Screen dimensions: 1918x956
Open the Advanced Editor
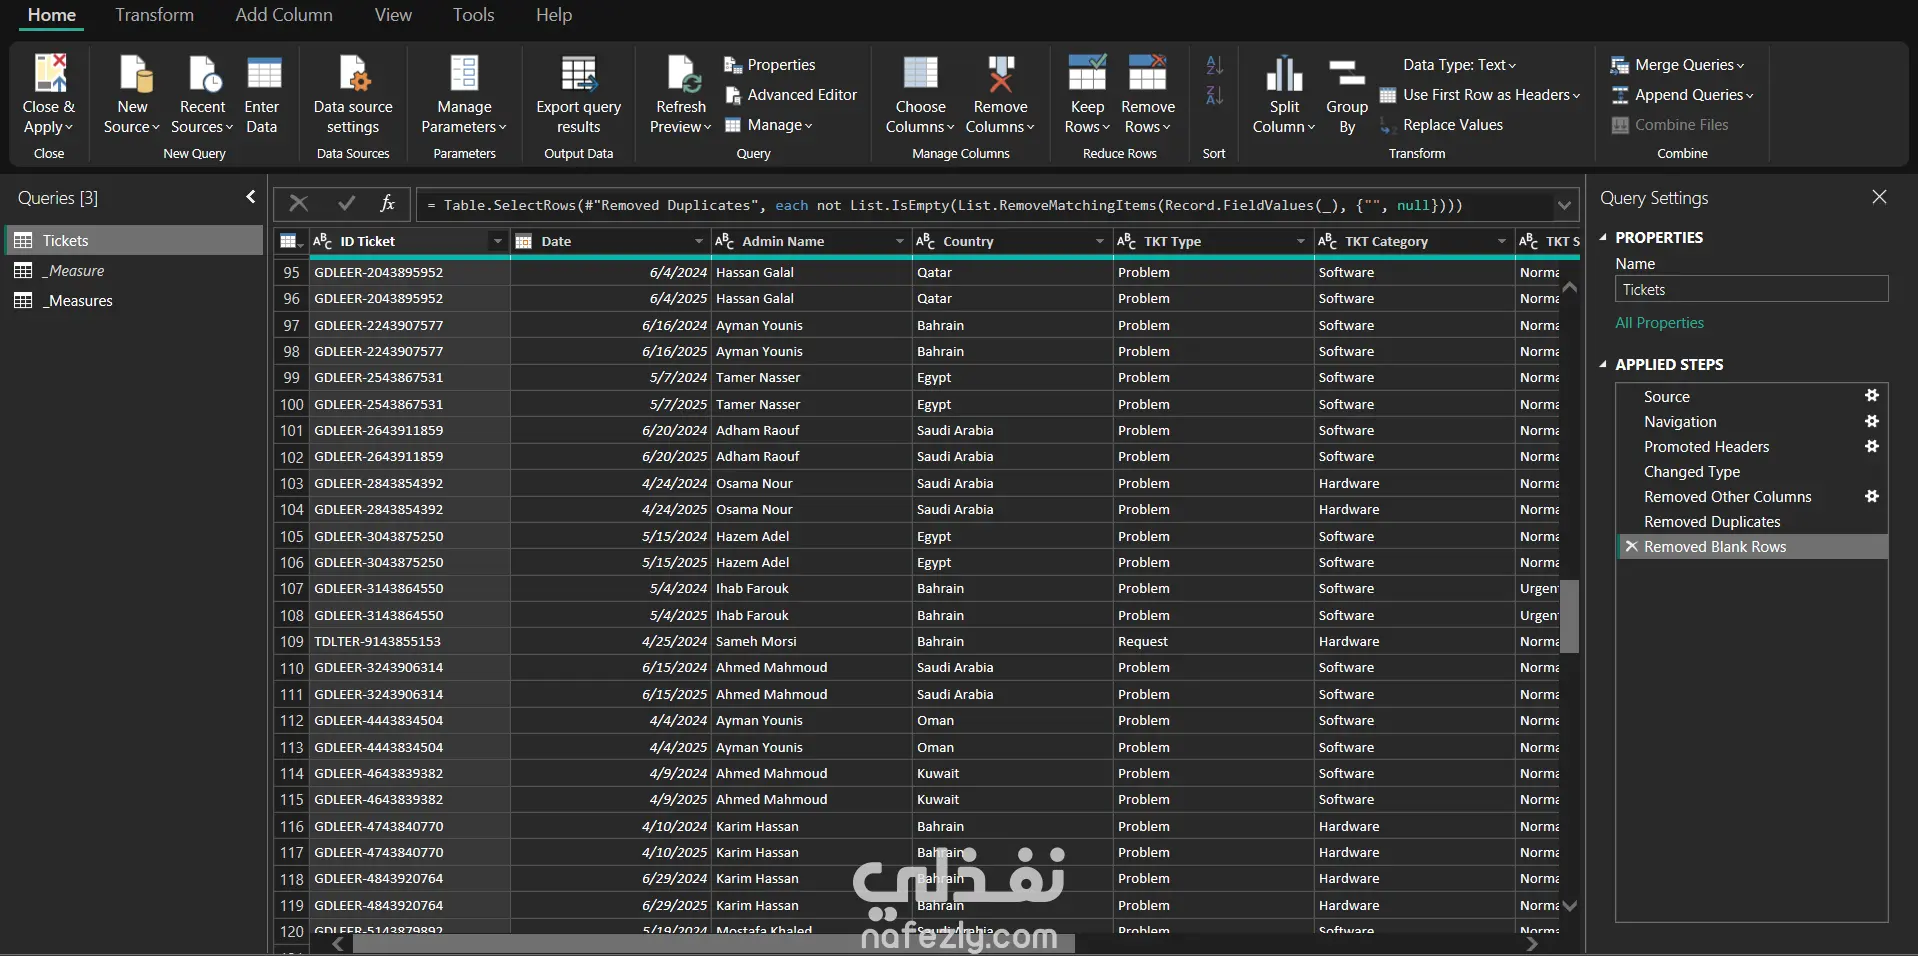pos(790,95)
